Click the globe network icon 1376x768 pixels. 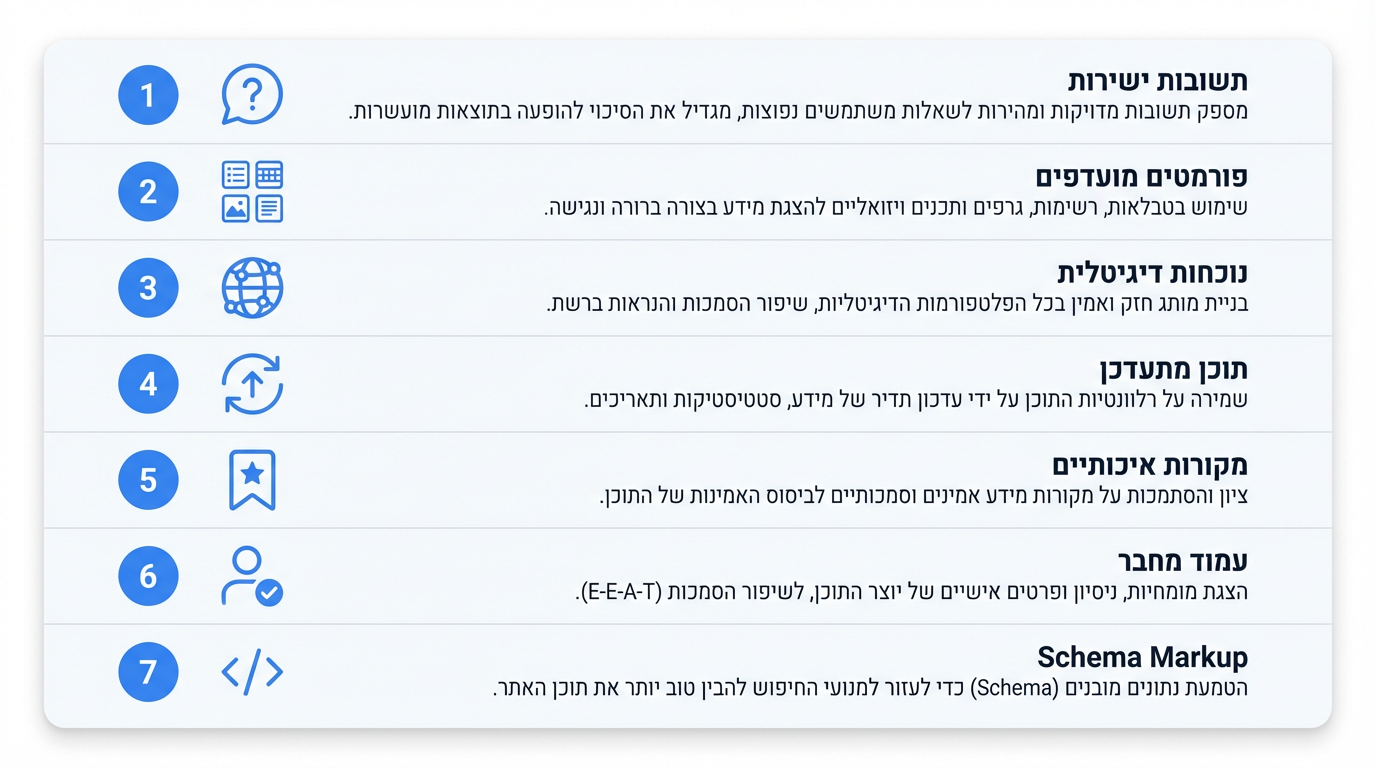pos(252,288)
